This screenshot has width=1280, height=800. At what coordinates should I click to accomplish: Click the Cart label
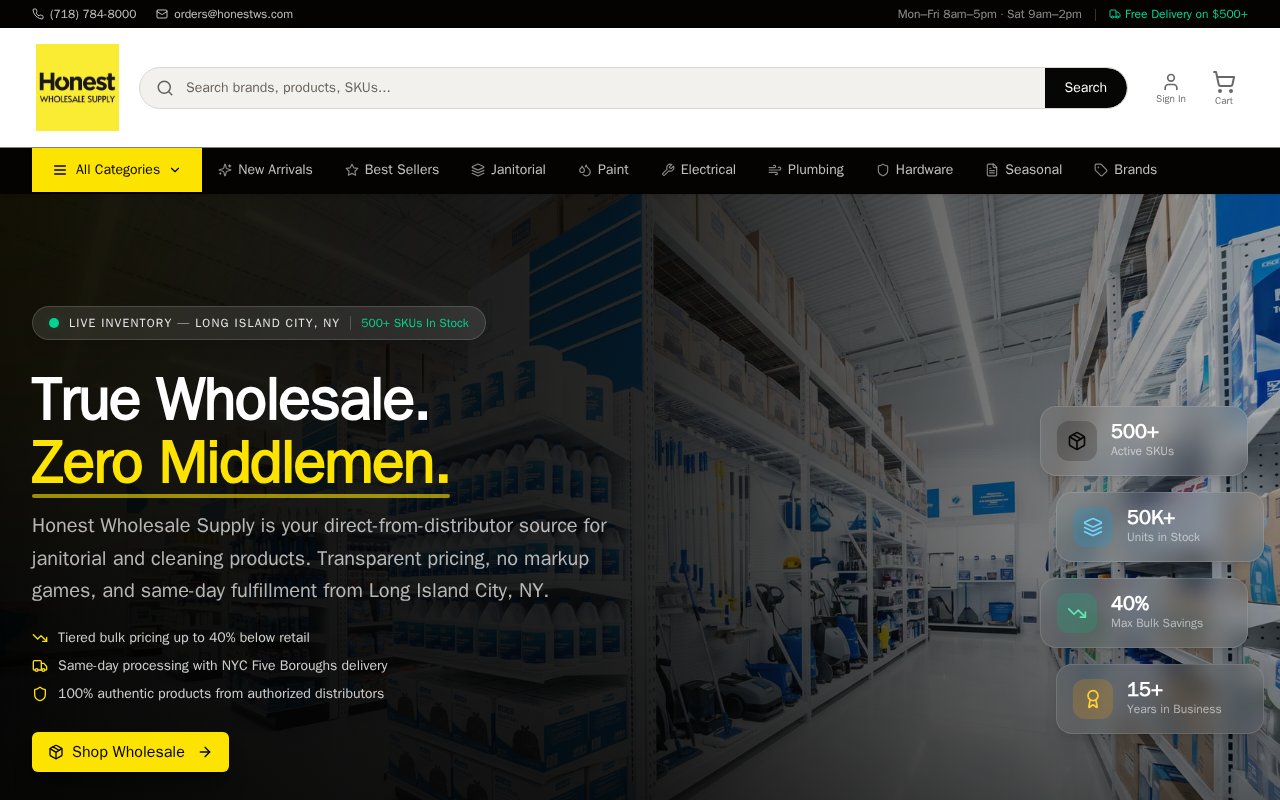tap(1224, 101)
